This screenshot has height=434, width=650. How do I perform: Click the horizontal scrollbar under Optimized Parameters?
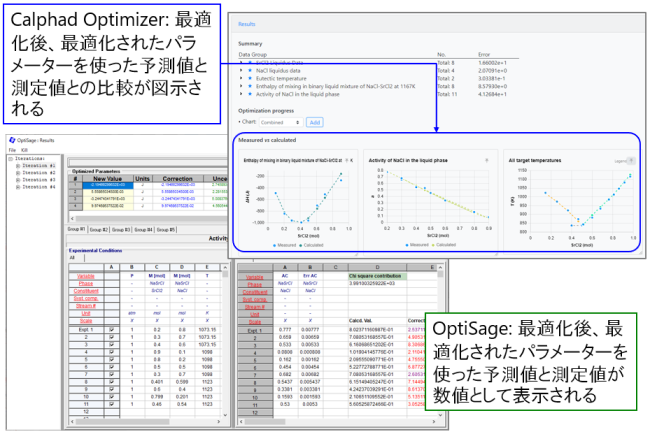coord(151,218)
